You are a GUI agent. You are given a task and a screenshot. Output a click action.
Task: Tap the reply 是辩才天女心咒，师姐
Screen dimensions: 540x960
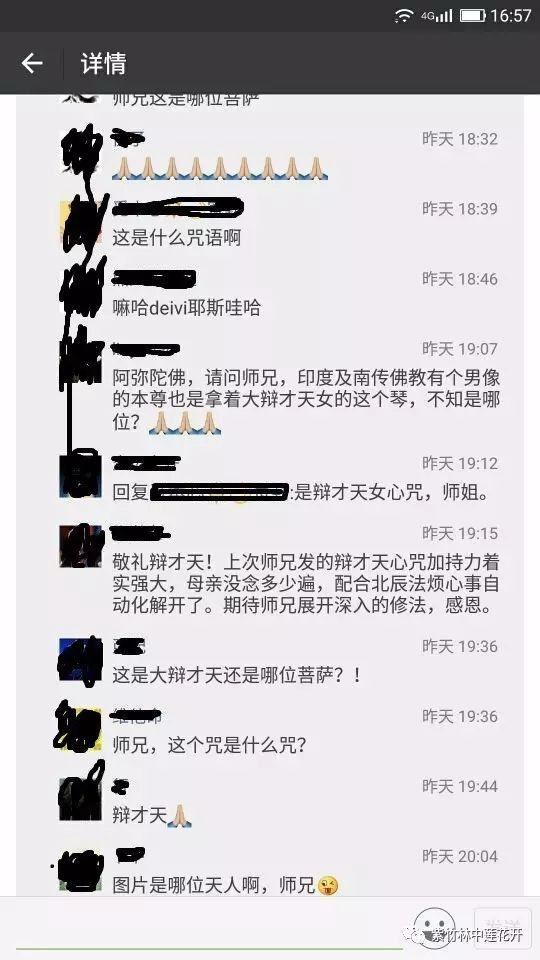[x=393, y=492]
